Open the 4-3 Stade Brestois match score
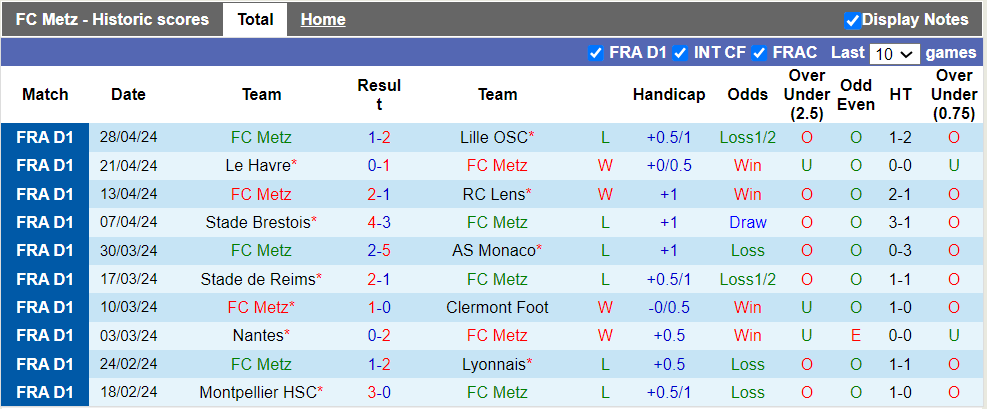Viewport: 987px width, 409px height. click(x=379, y=222)
